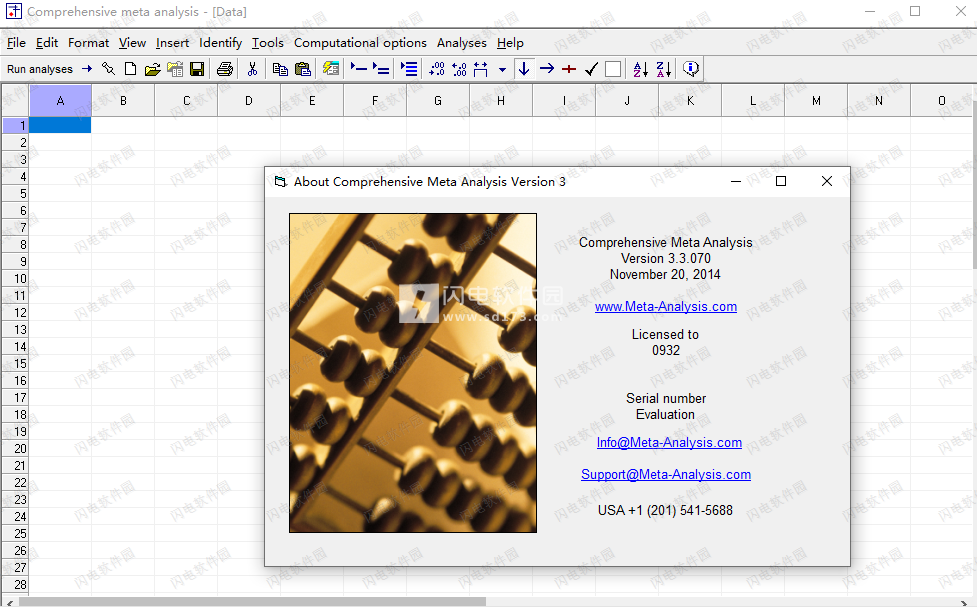
Task: Click the dark red plus icon
Action: click(x=569, y=69)
